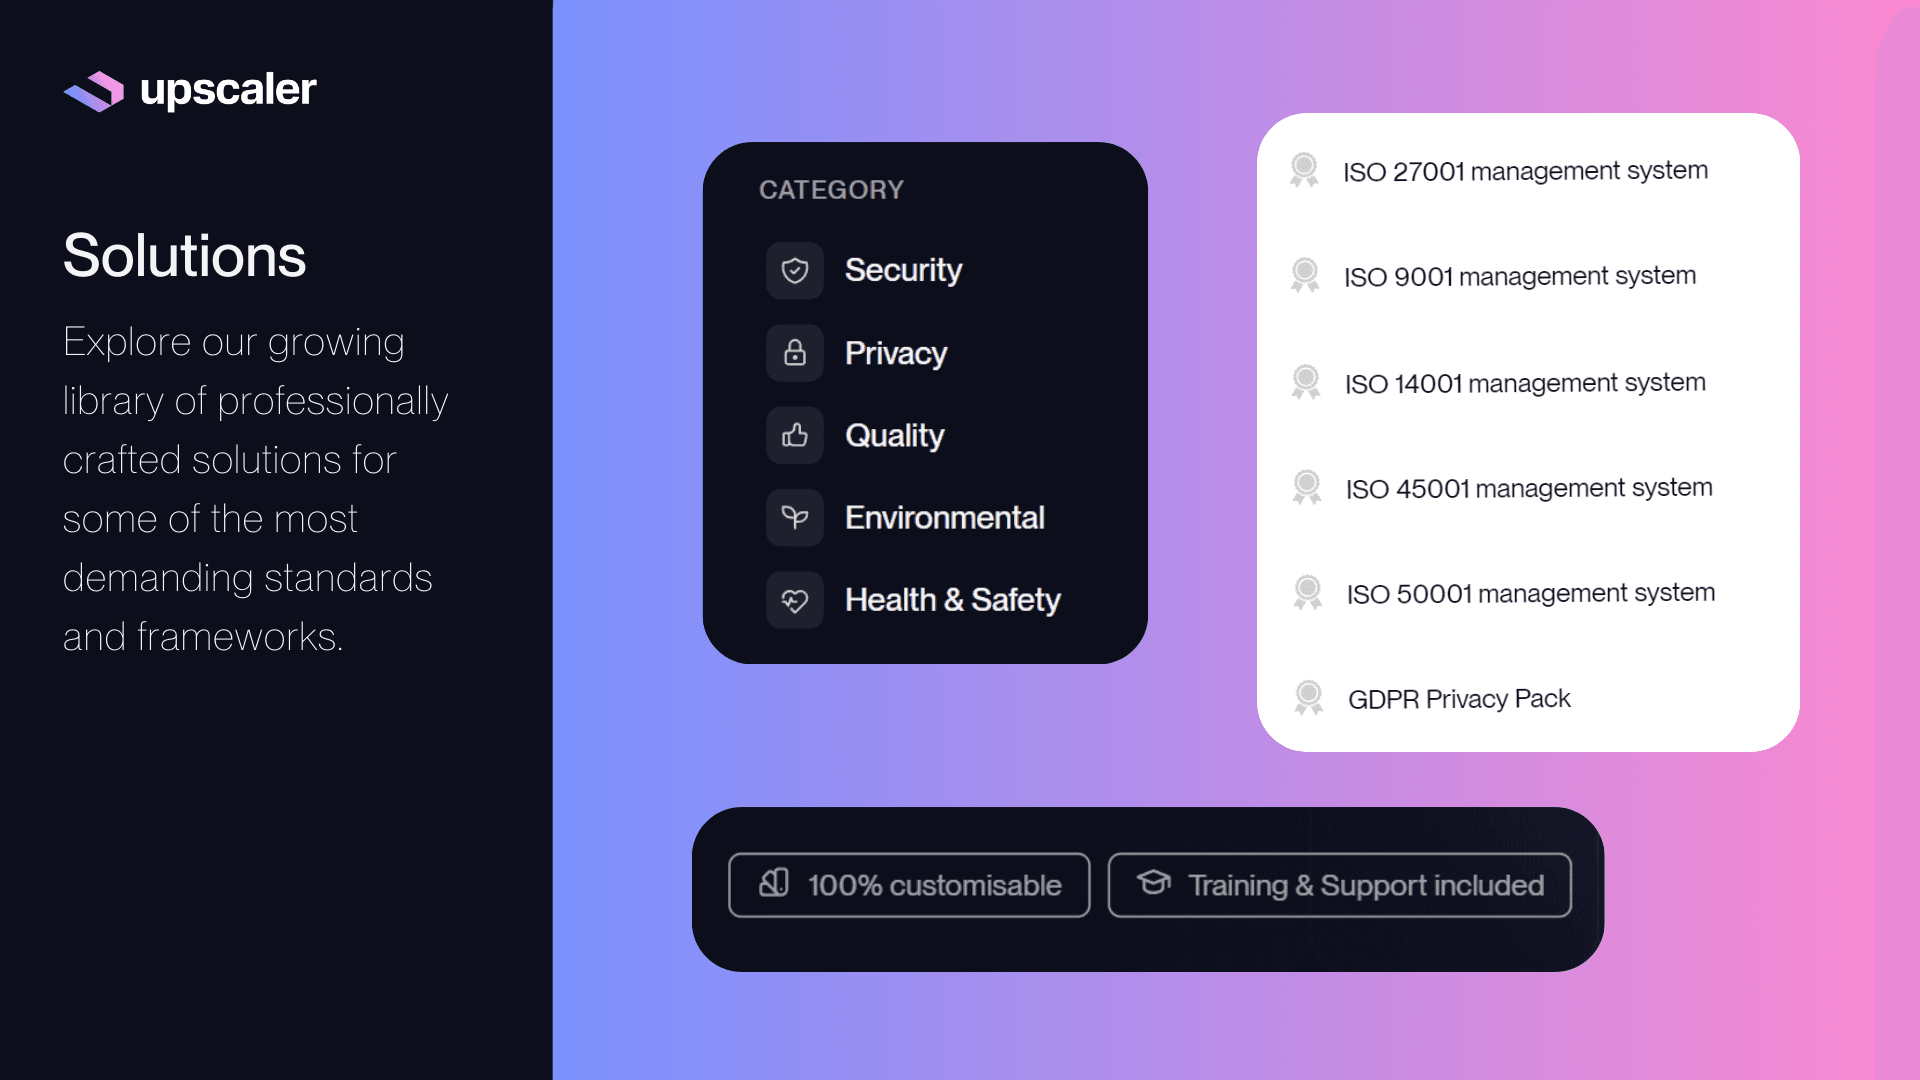Click the Environmental sprout icon
This screenshot has height=1080, width=1920.
[795, 517]
